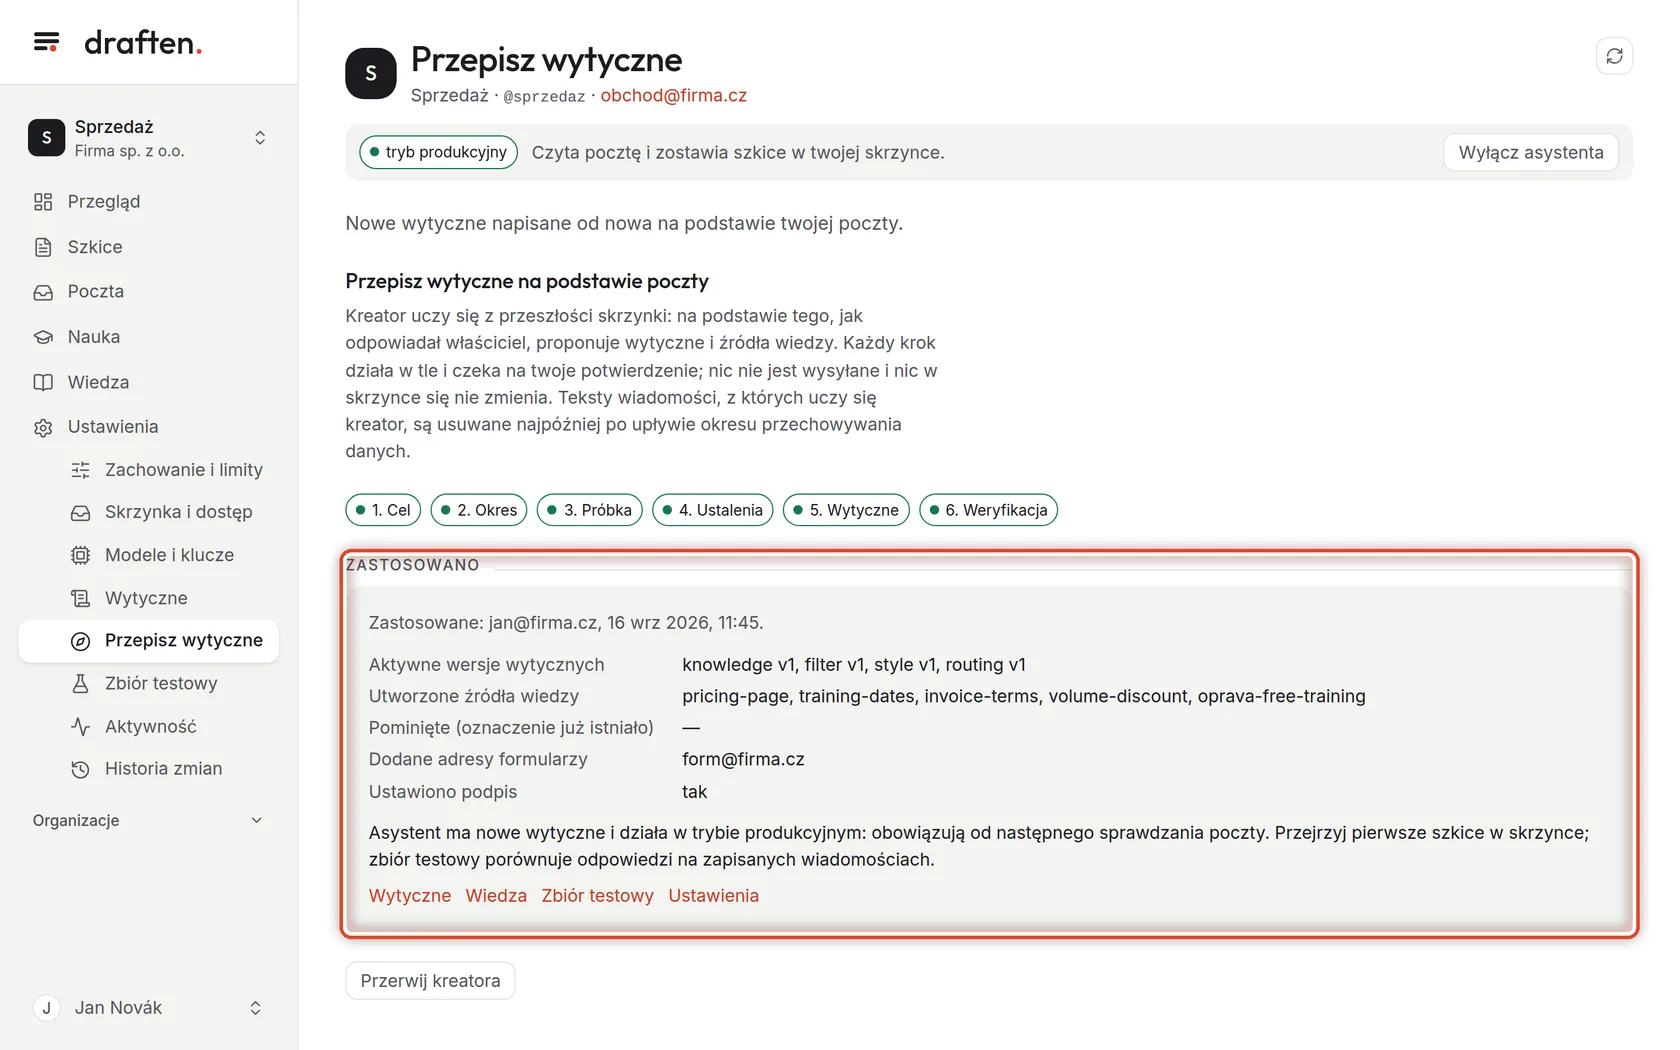Click the obchod@firma.cz email link

(673, 95)
